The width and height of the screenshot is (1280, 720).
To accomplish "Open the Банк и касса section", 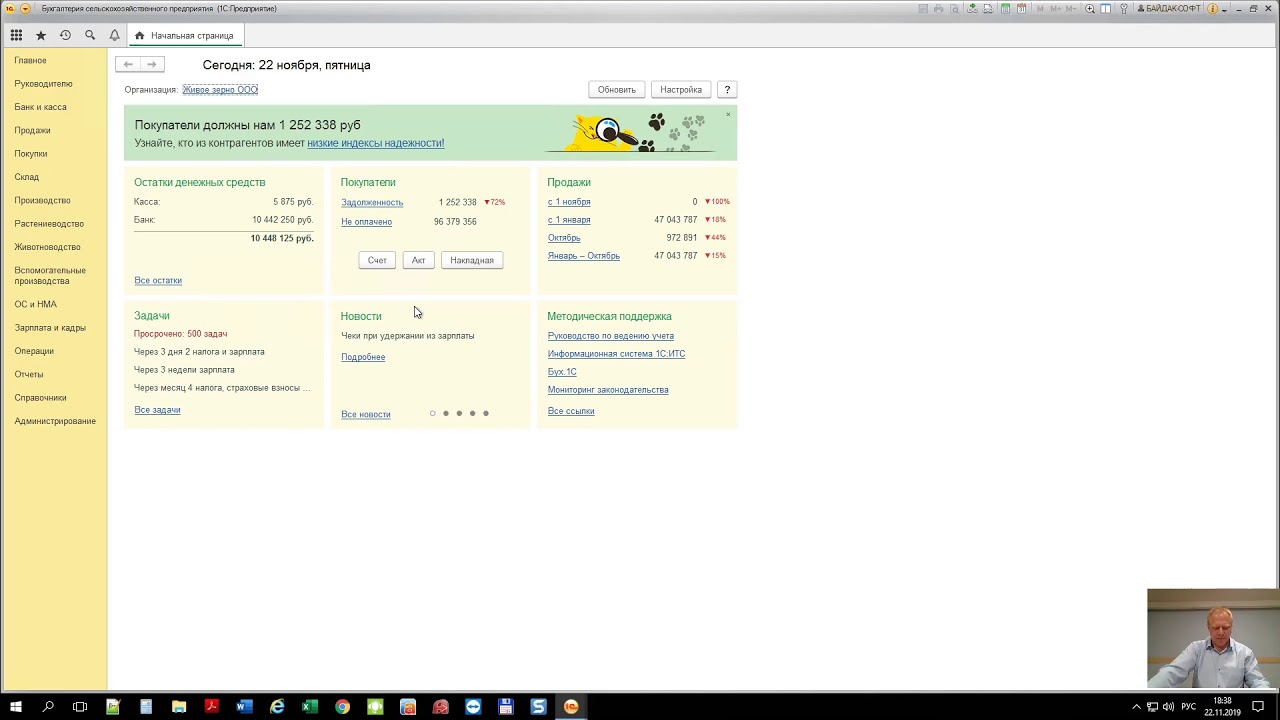I will pos(40,107).
